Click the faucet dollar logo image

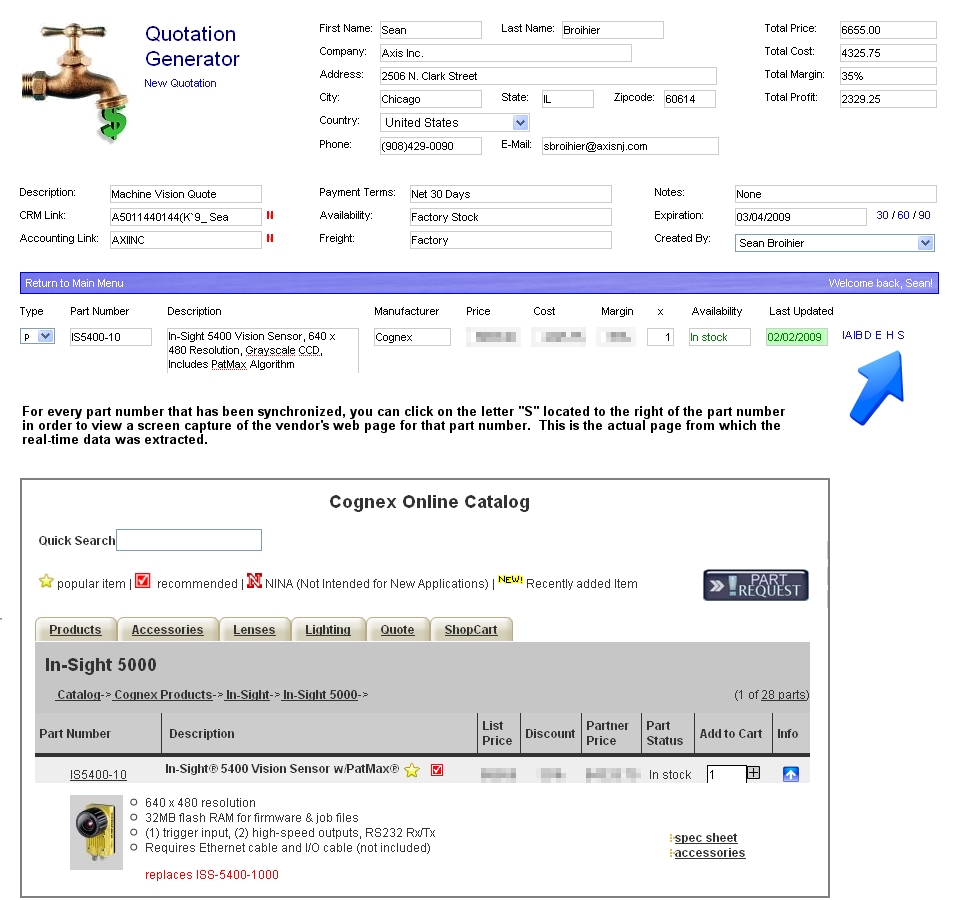point(74,81)
